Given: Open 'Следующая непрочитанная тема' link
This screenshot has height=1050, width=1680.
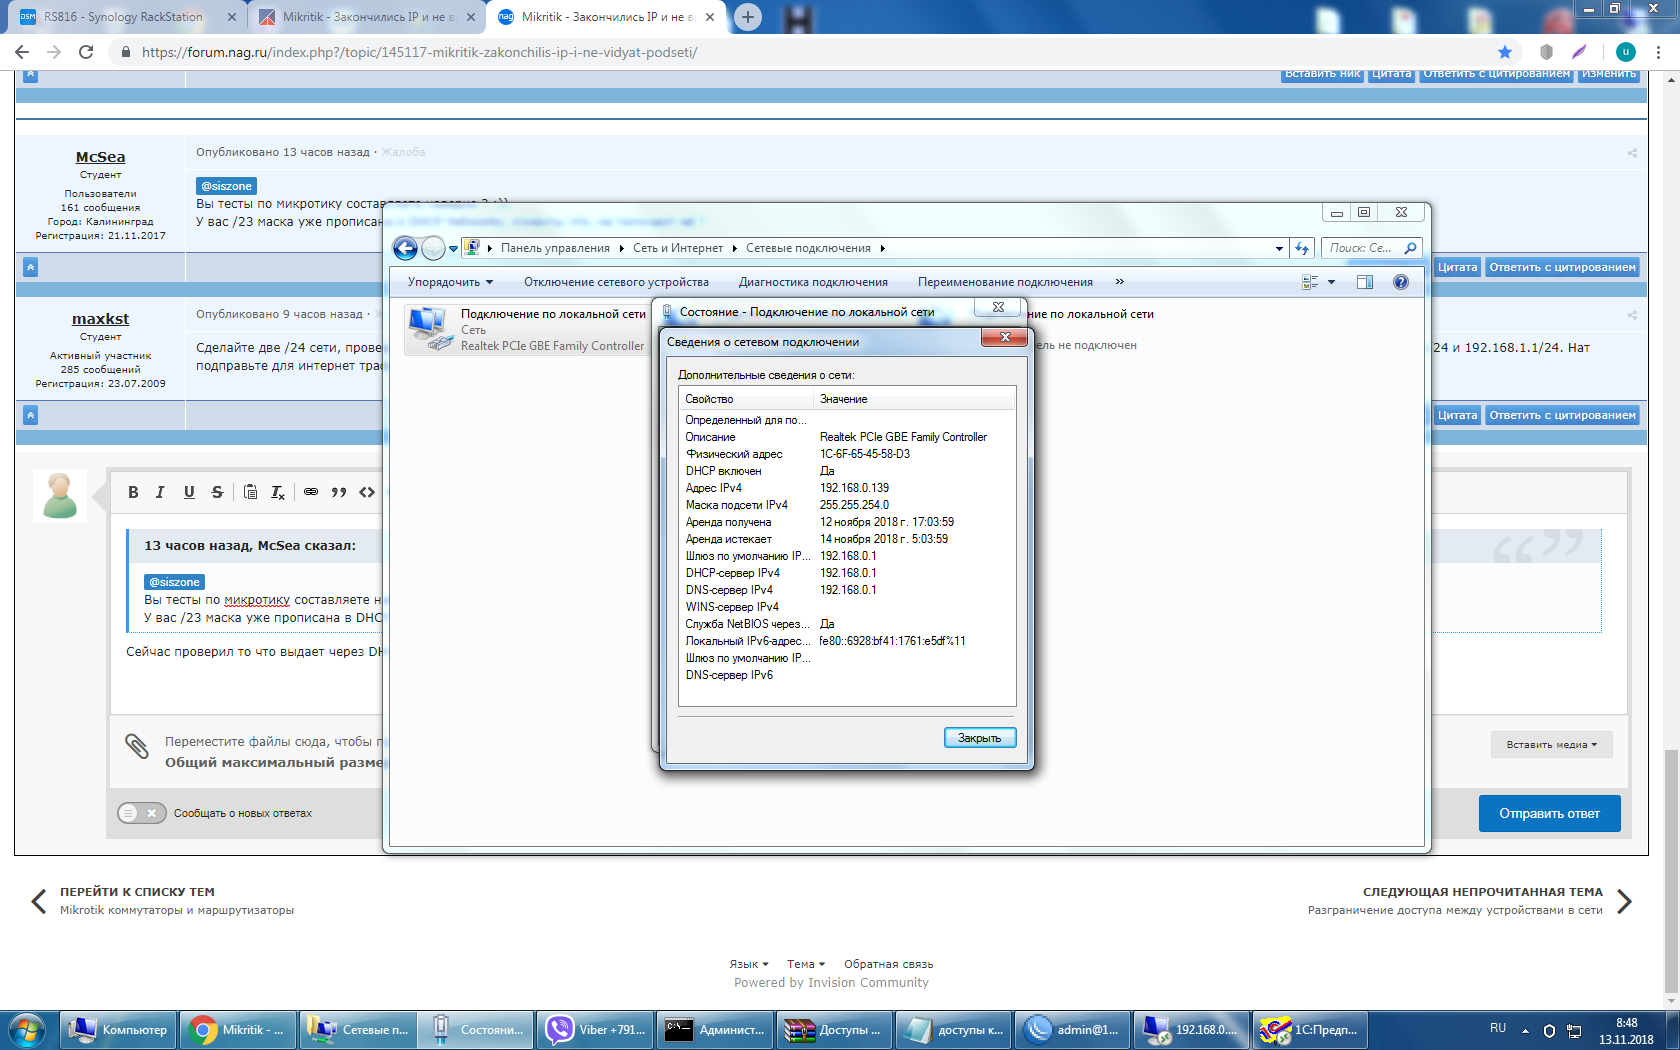Looking at the screenshot, I should click(x=1482, y=892).
